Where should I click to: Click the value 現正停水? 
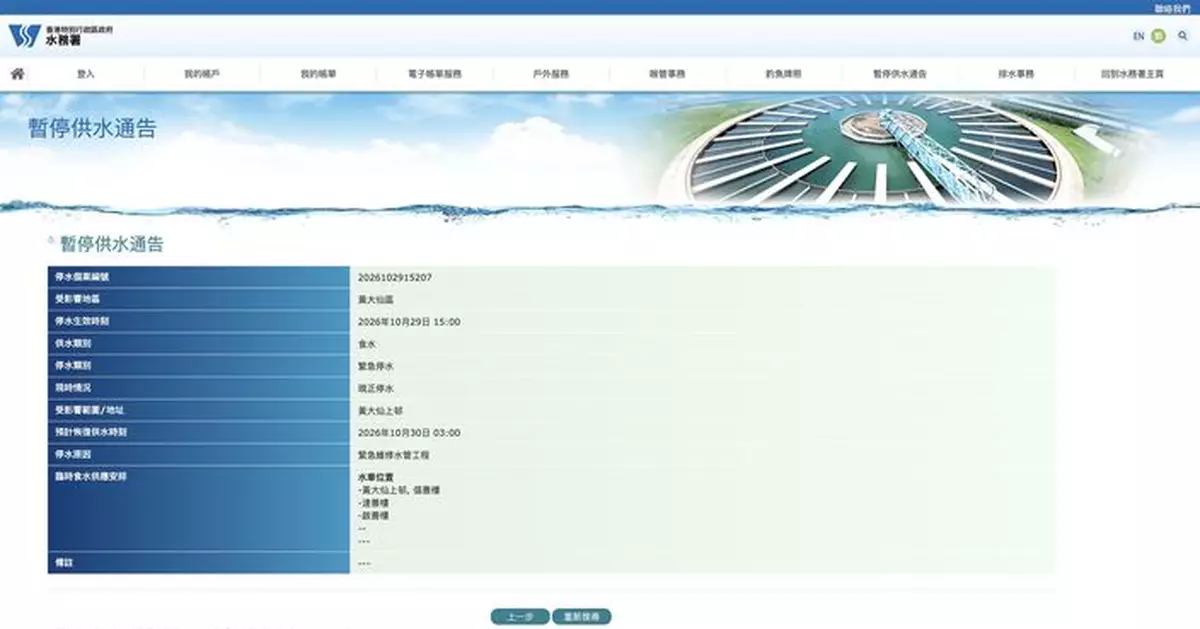pos(376,388)
